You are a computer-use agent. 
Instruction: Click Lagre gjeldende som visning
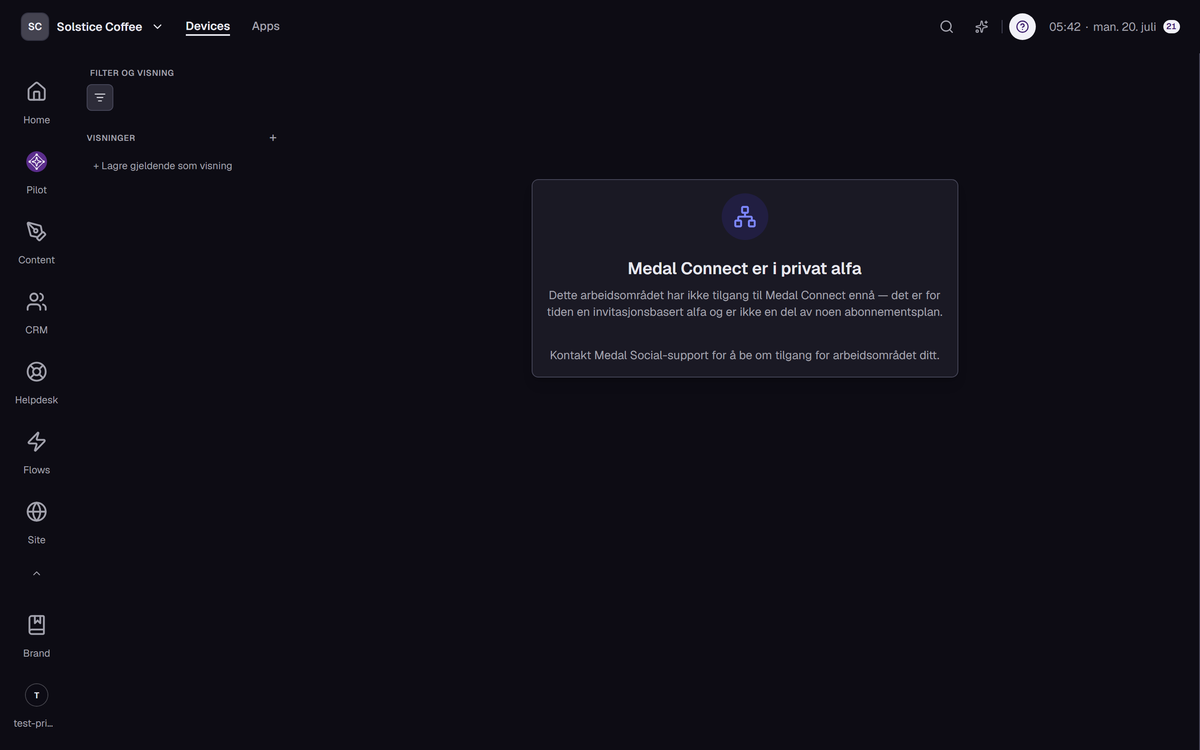(163, 166)
